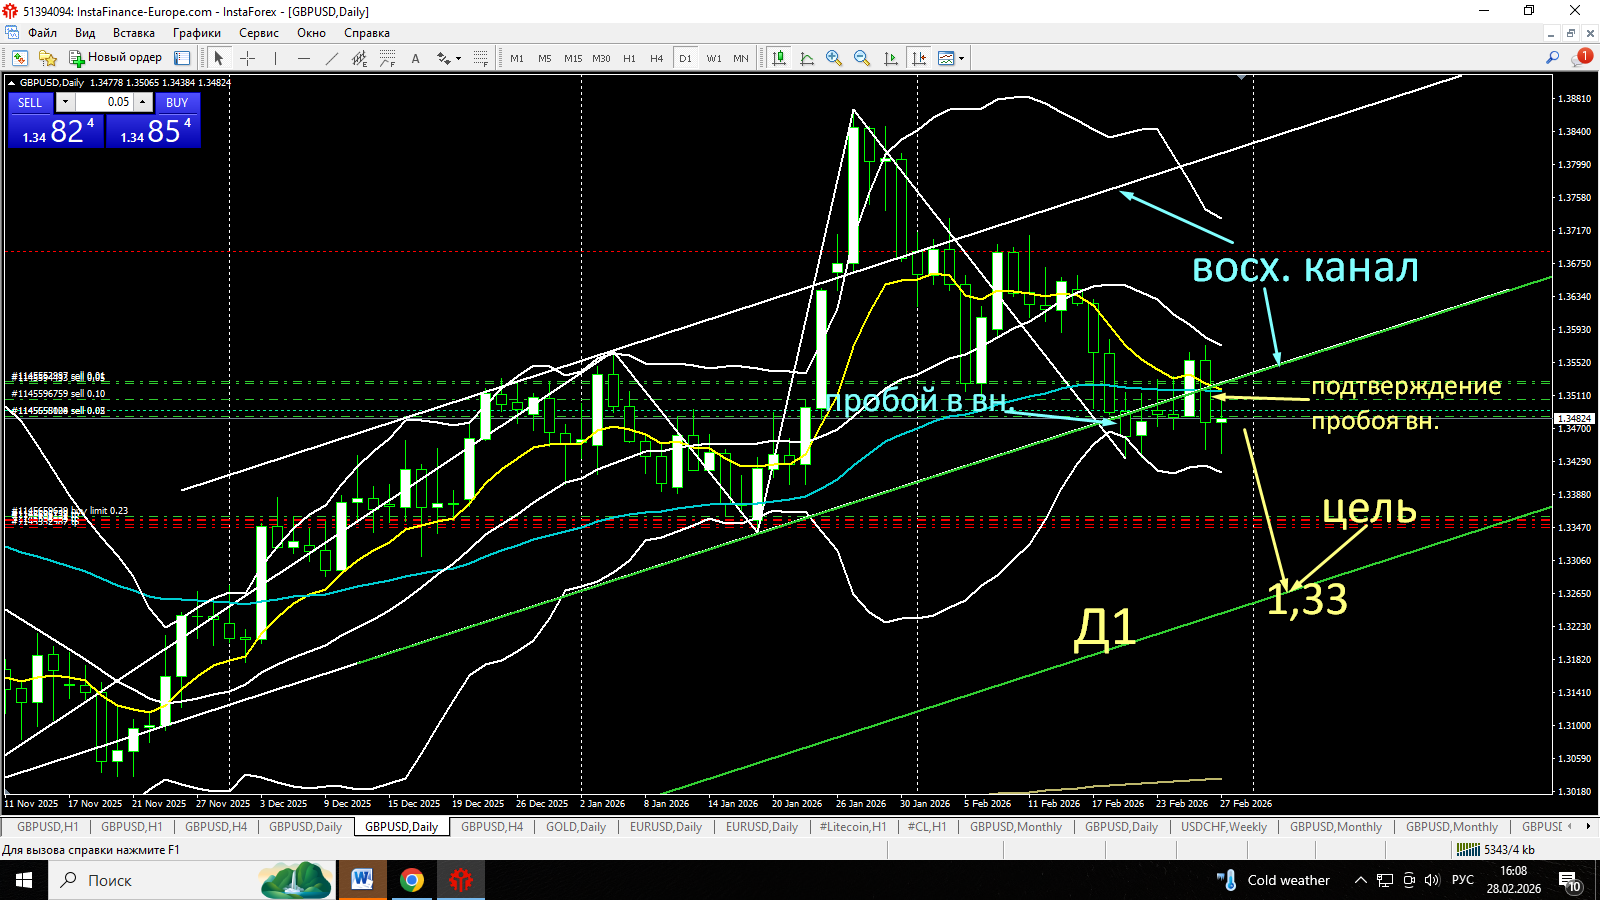Toggle the candlestick chart mode button

click(x=778, y=58)
